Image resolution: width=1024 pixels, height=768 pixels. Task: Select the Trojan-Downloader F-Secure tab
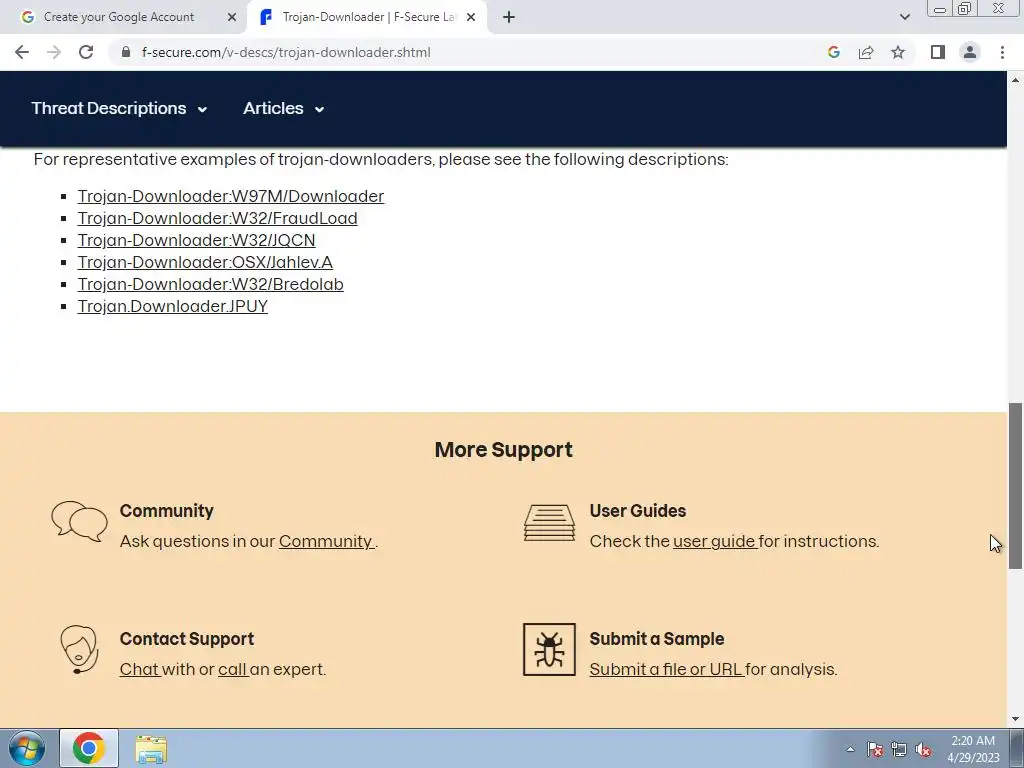pos(366,17)
